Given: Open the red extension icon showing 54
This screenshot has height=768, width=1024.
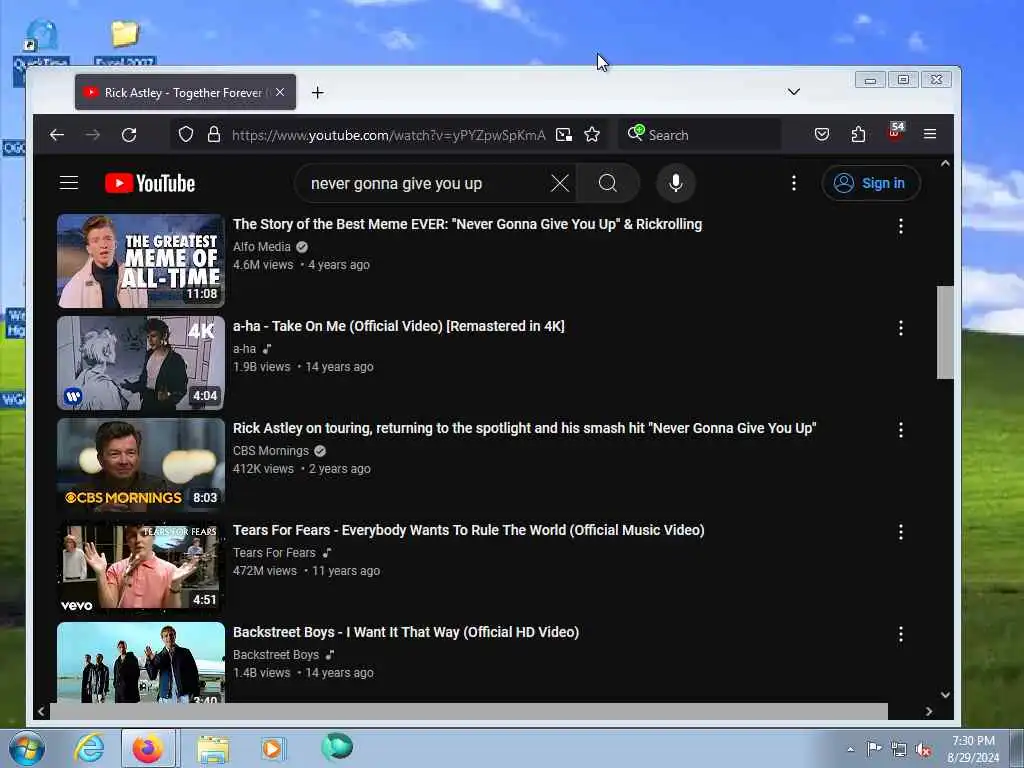Looking at the screenshot, I should pos(895,132).
